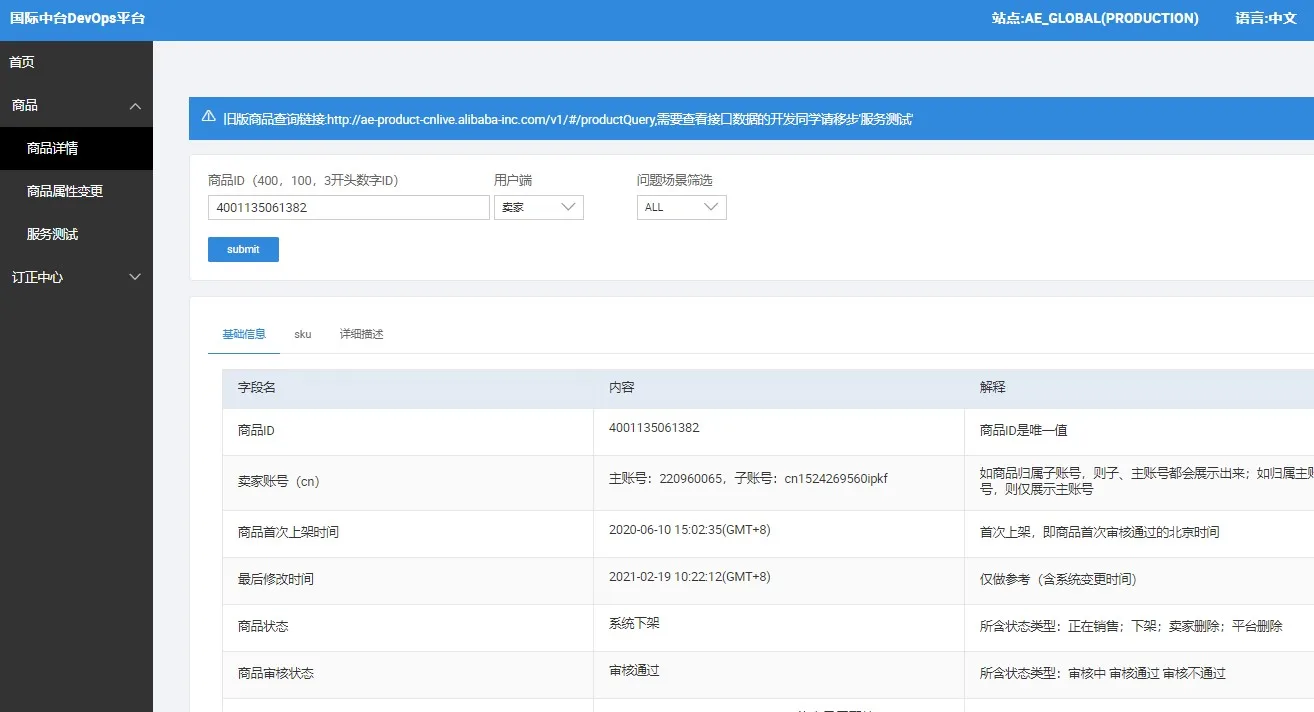Click the 国际中台DevOps平台 header title
Screen dimensions: 1314x712
tap(77, 18)
